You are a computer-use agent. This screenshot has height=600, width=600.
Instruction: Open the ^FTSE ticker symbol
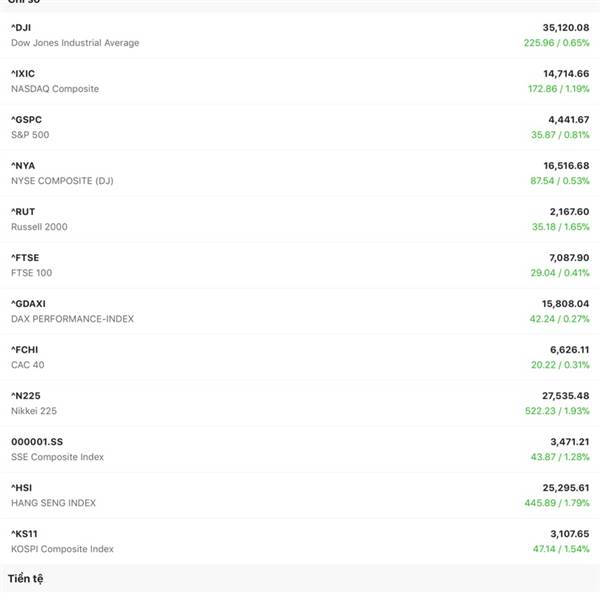click(25, 257)
